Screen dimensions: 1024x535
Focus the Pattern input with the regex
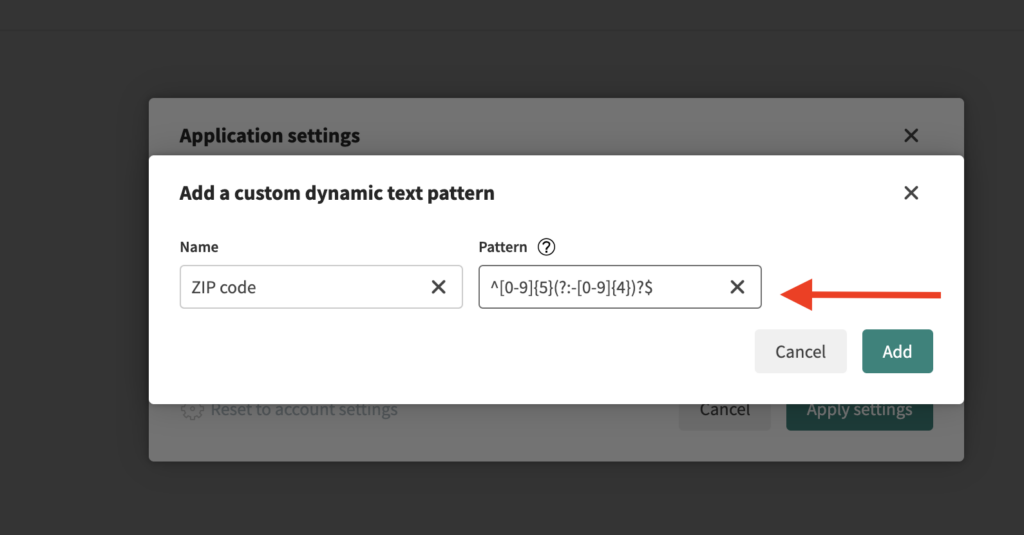click(600, 287)
